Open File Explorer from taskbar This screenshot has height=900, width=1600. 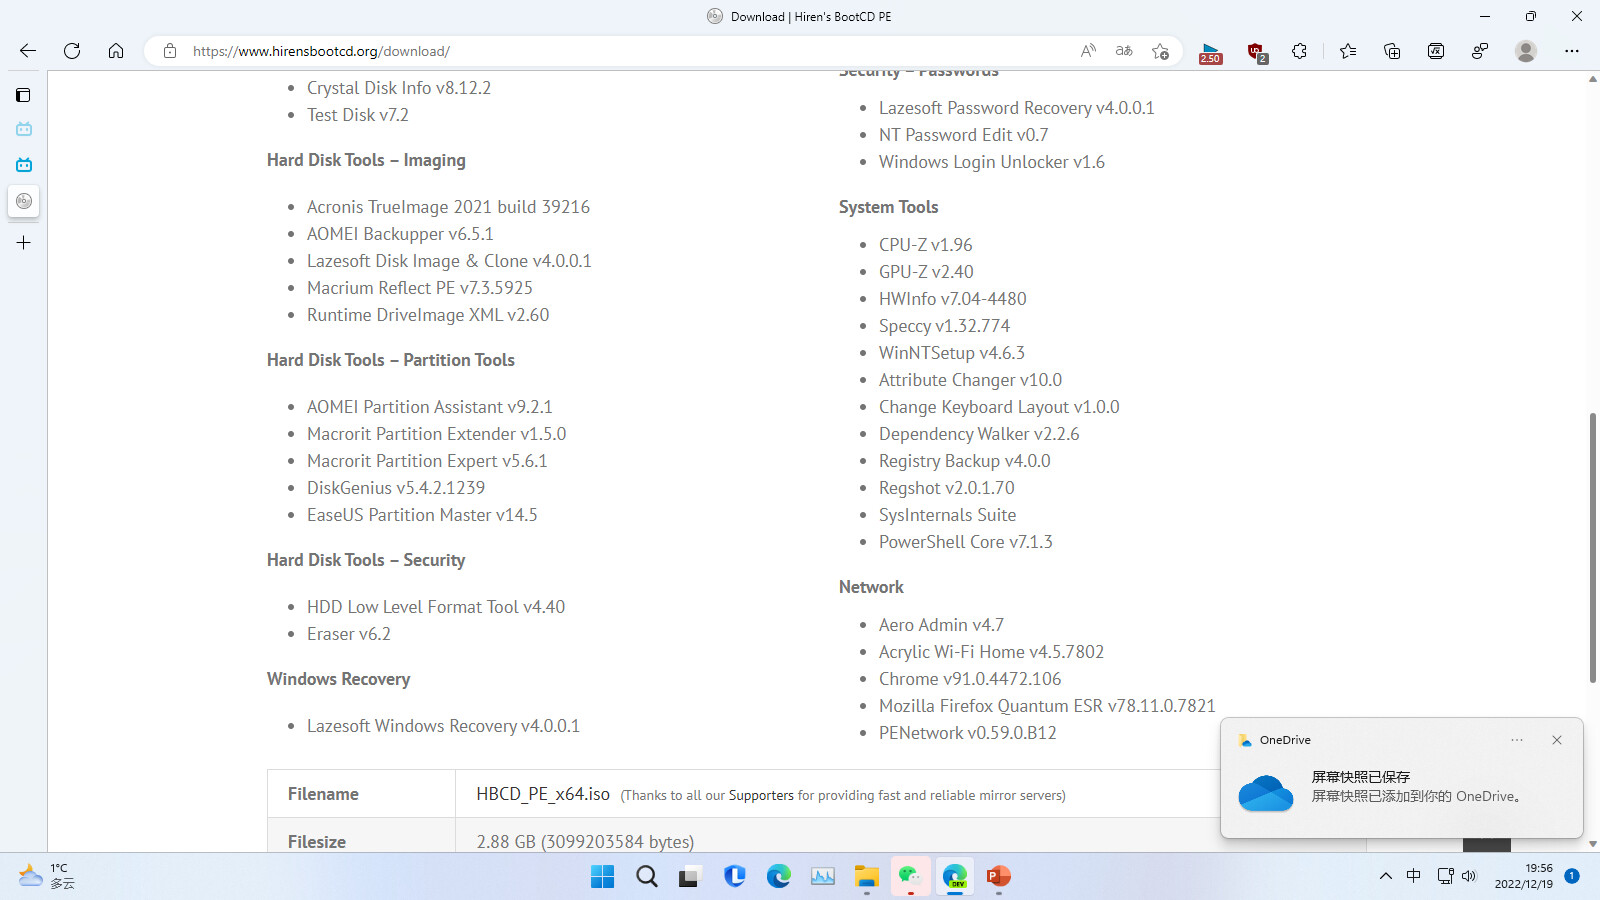tap(867, 877)
